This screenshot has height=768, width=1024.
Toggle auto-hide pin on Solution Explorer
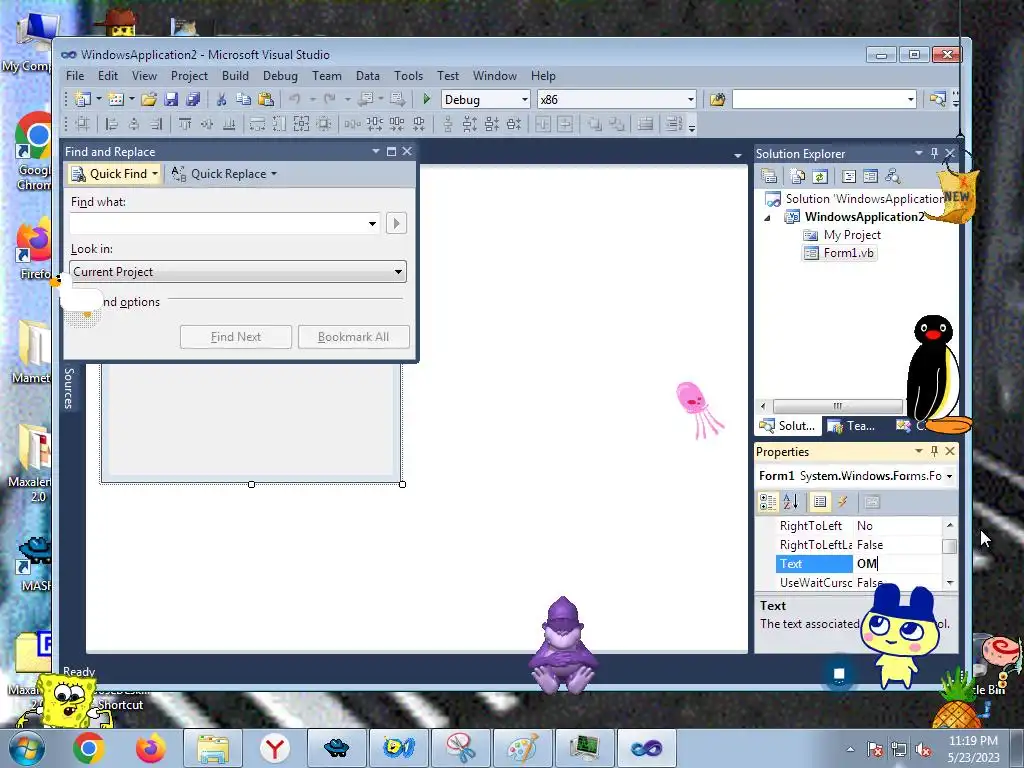coord(935,153)
